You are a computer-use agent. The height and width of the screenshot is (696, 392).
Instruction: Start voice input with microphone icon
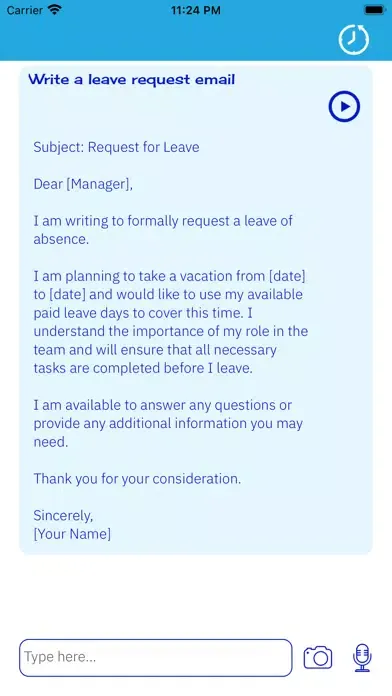pos(362,657)
